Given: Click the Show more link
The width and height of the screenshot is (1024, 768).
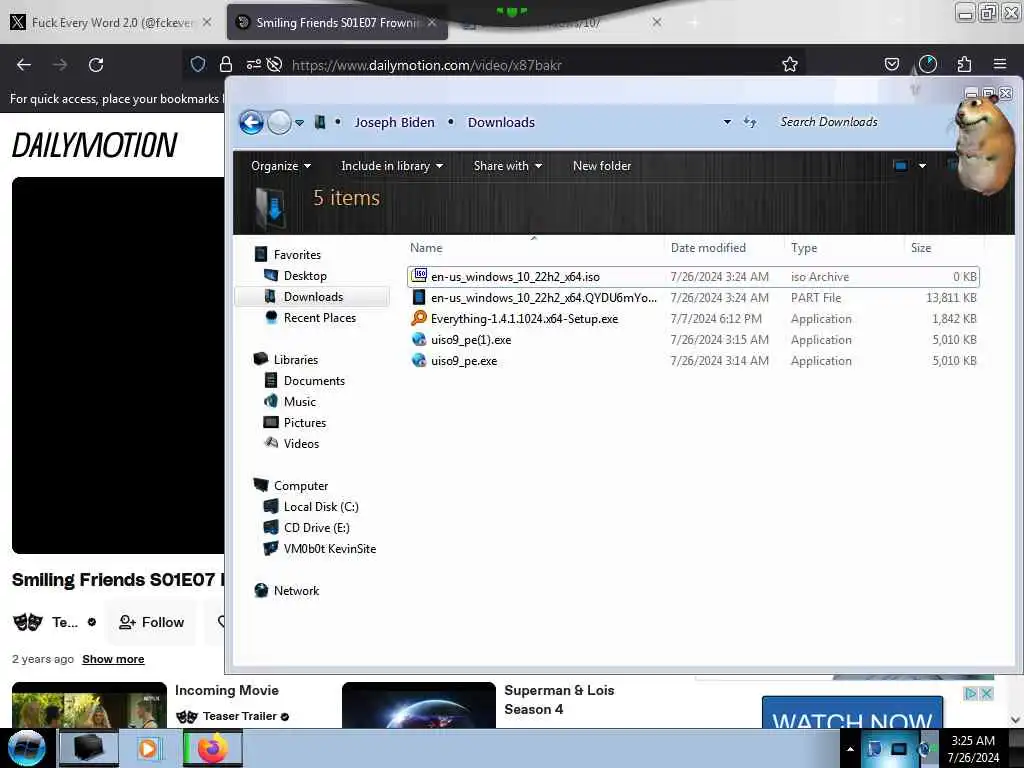Looking at the screenshot, I should [x=113, y=659].
